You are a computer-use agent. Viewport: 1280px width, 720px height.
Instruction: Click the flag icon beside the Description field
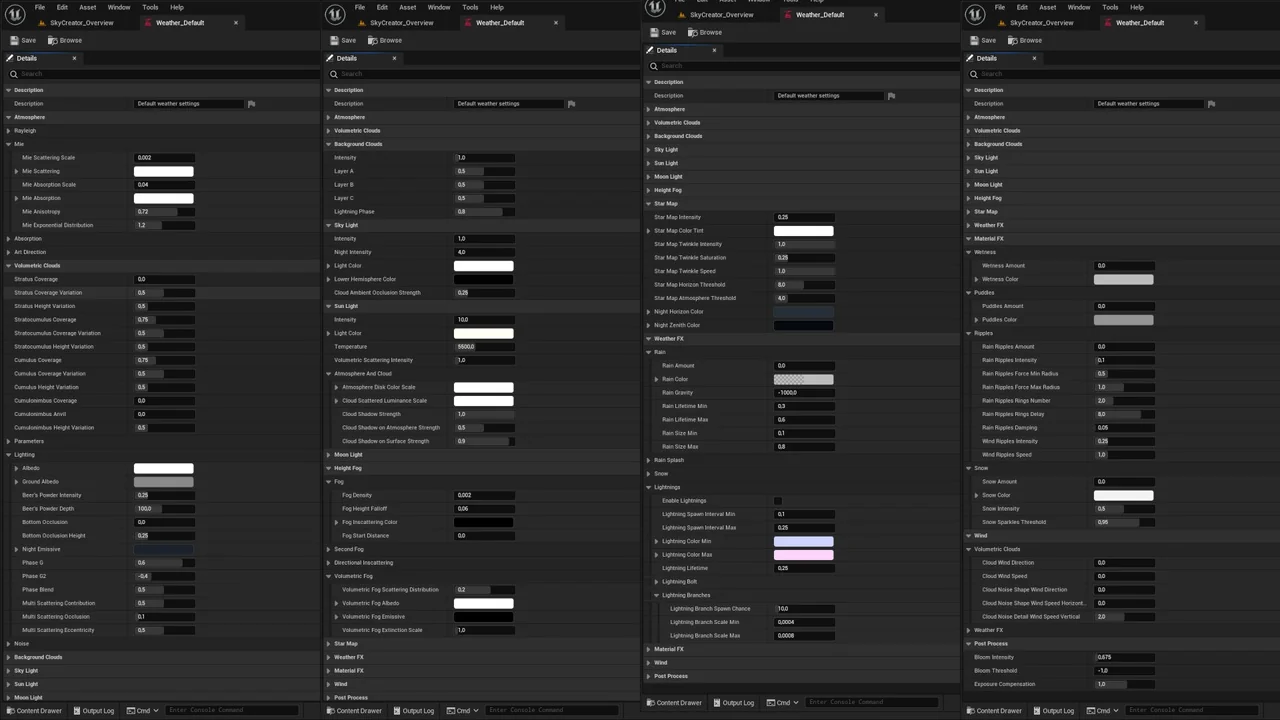891,95
